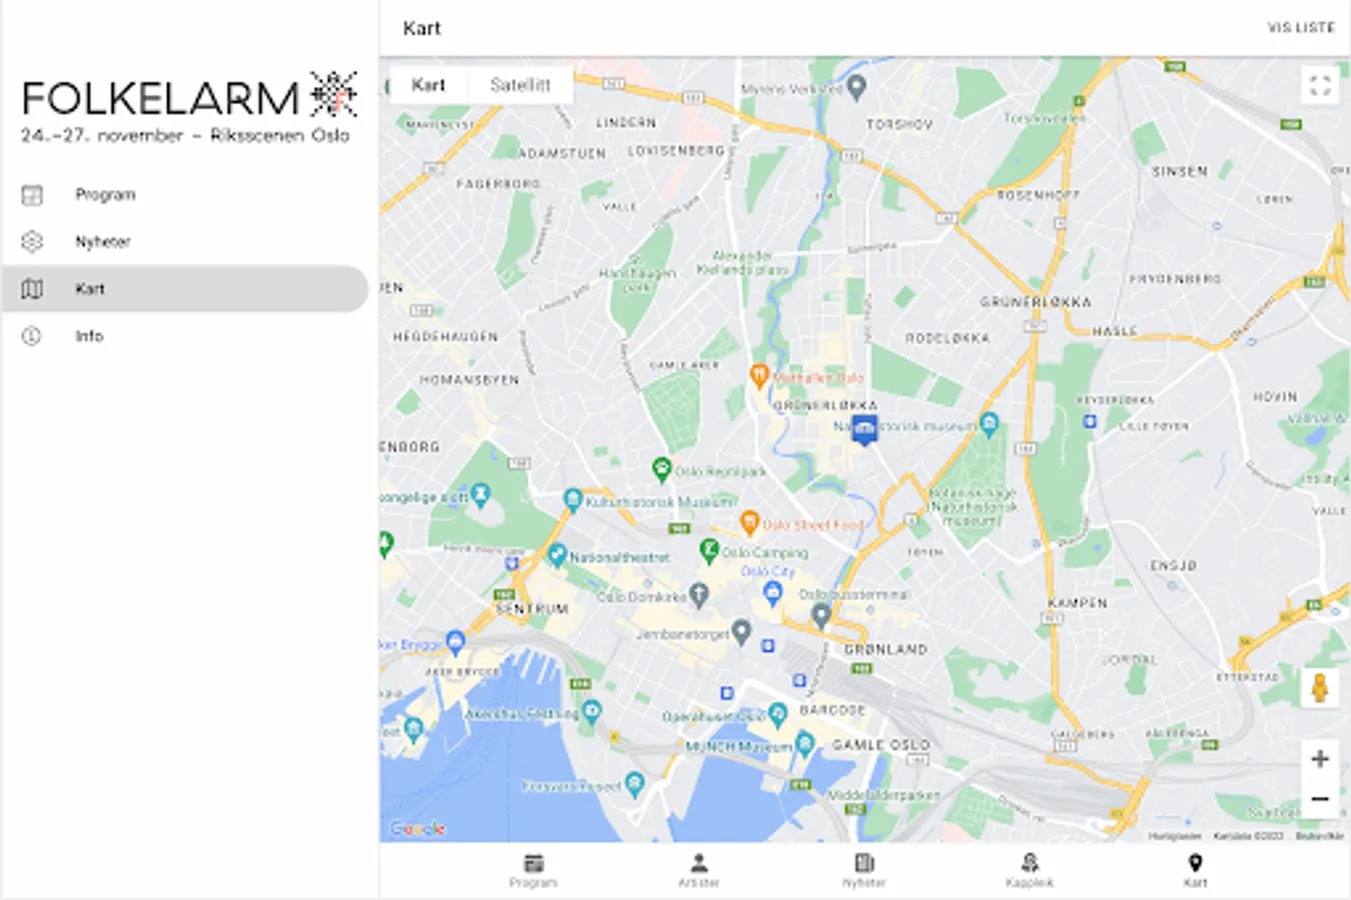
Task: Switch map to Satellitt view
Action: (520, 85)
